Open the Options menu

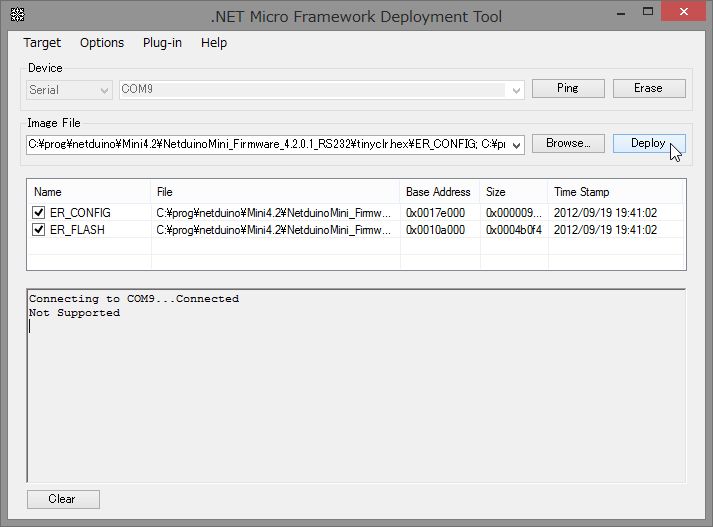[x=102, y=43]
